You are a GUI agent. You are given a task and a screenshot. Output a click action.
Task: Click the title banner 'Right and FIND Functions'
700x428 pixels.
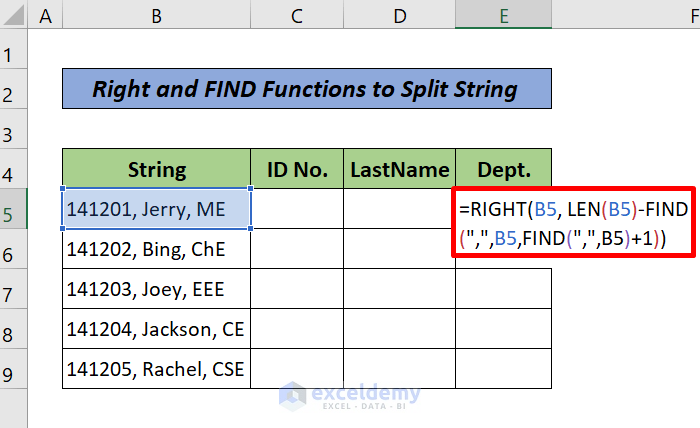pyautogui.click(x=306, y=89)
